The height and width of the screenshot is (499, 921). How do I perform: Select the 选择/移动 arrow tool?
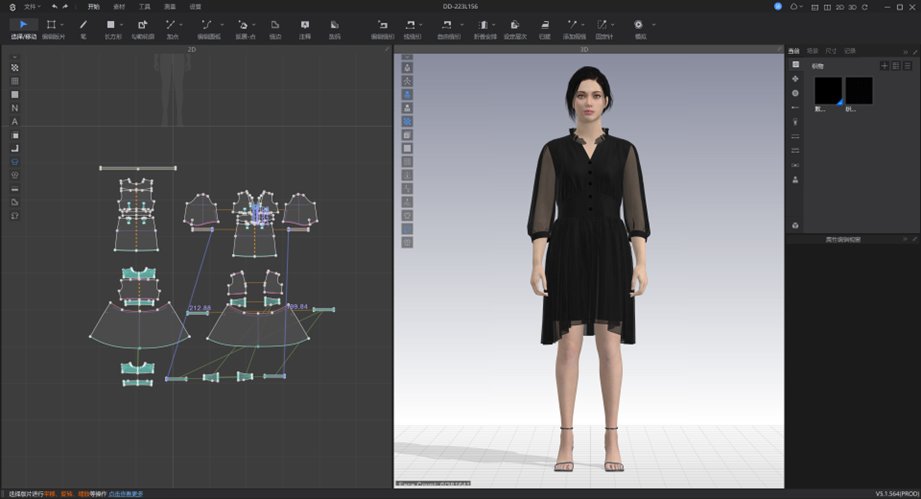[x=23, y=24]
